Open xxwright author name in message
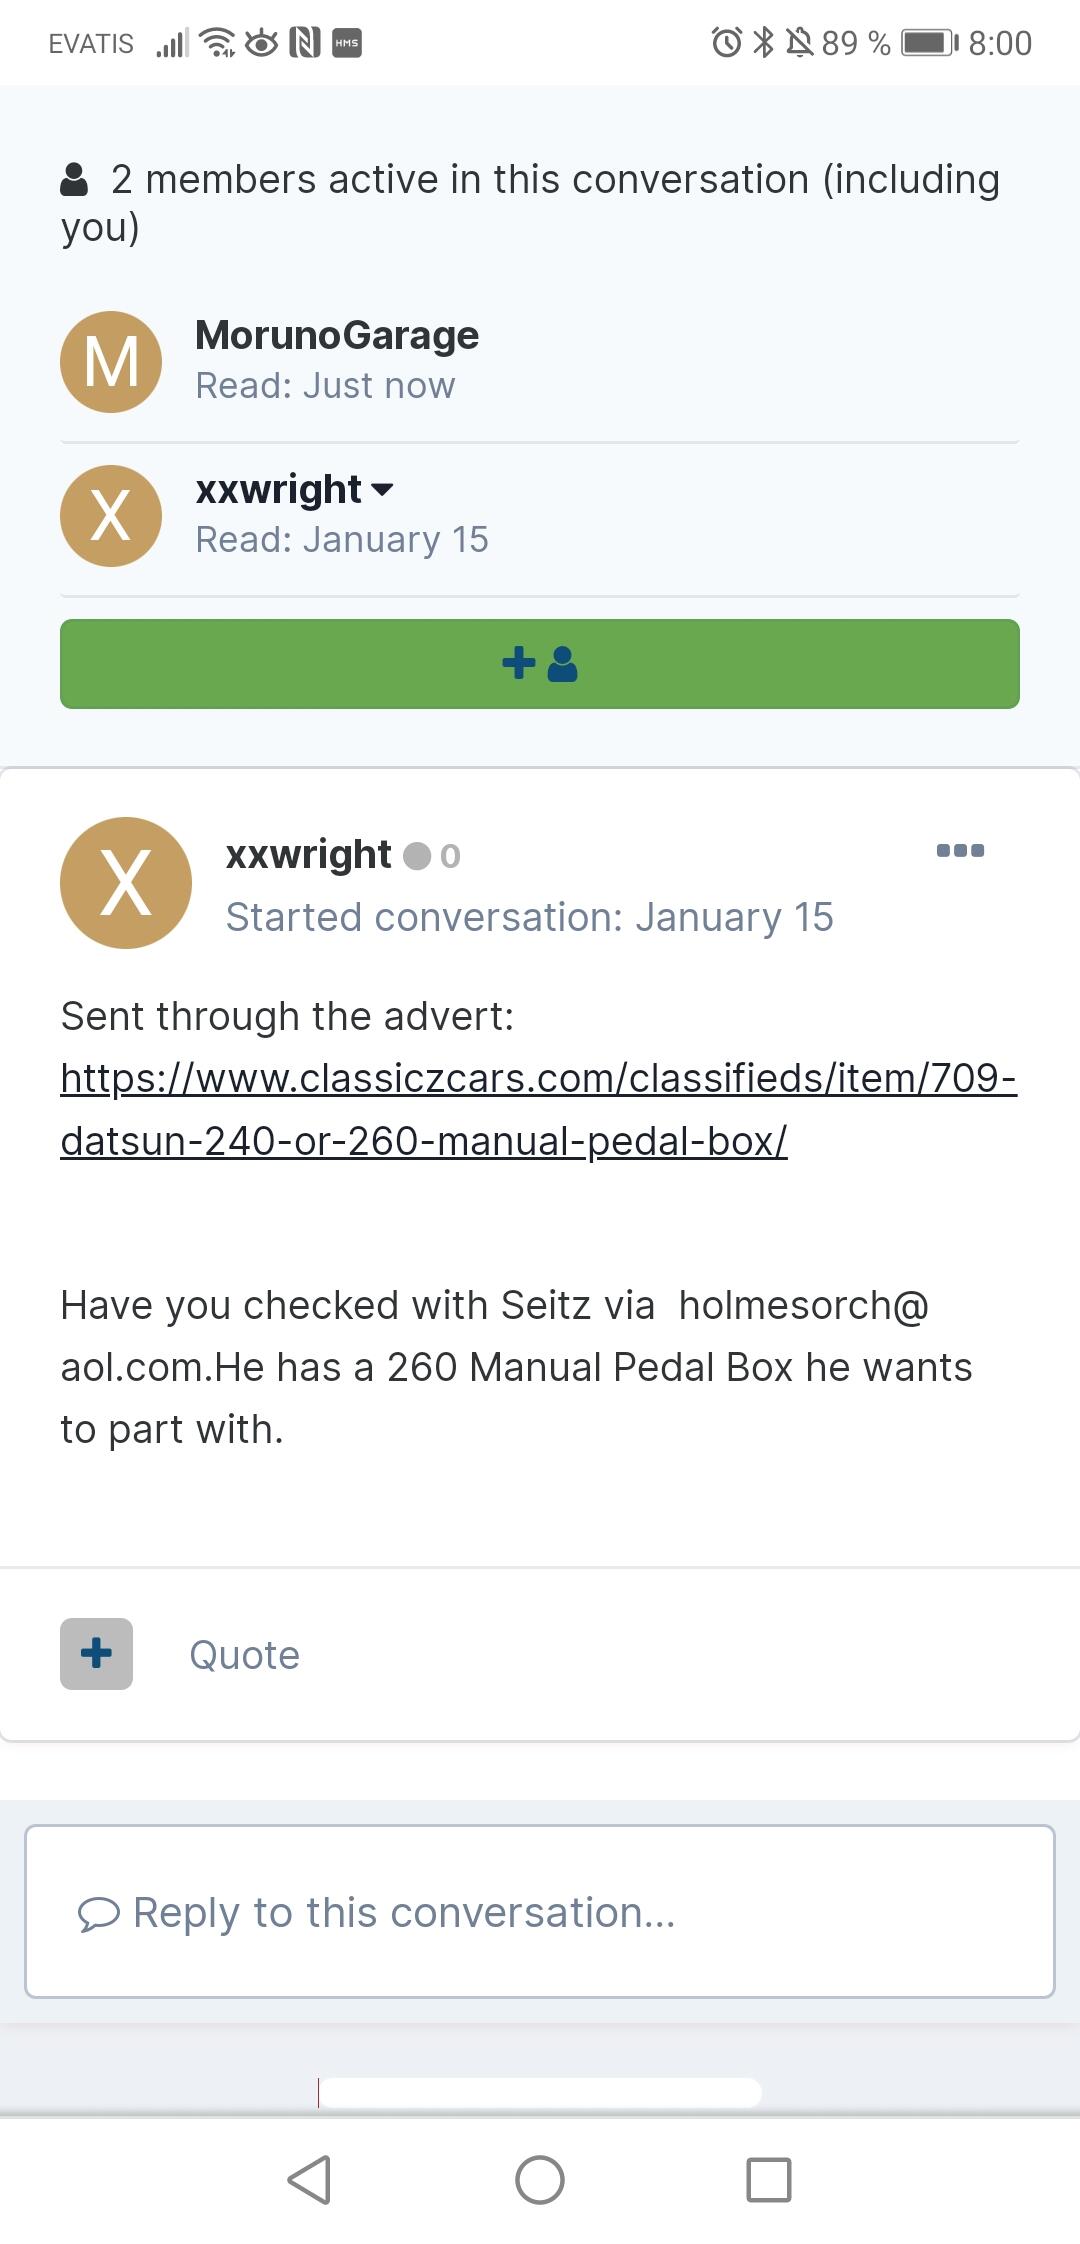This screenshot has width=1080, height=2244. coord(308,855)
